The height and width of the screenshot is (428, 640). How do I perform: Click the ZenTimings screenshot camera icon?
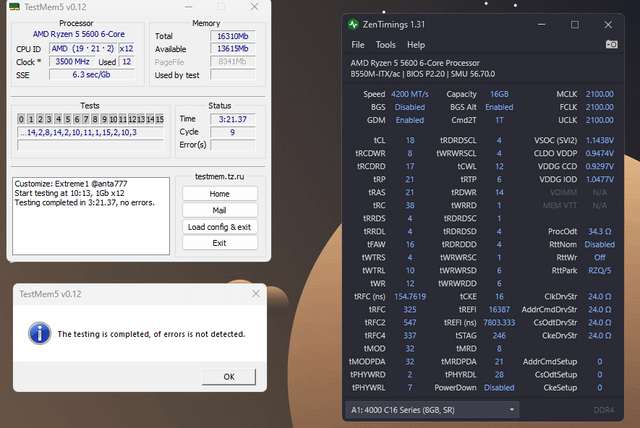pyautogui.click(x=611, y=44)
